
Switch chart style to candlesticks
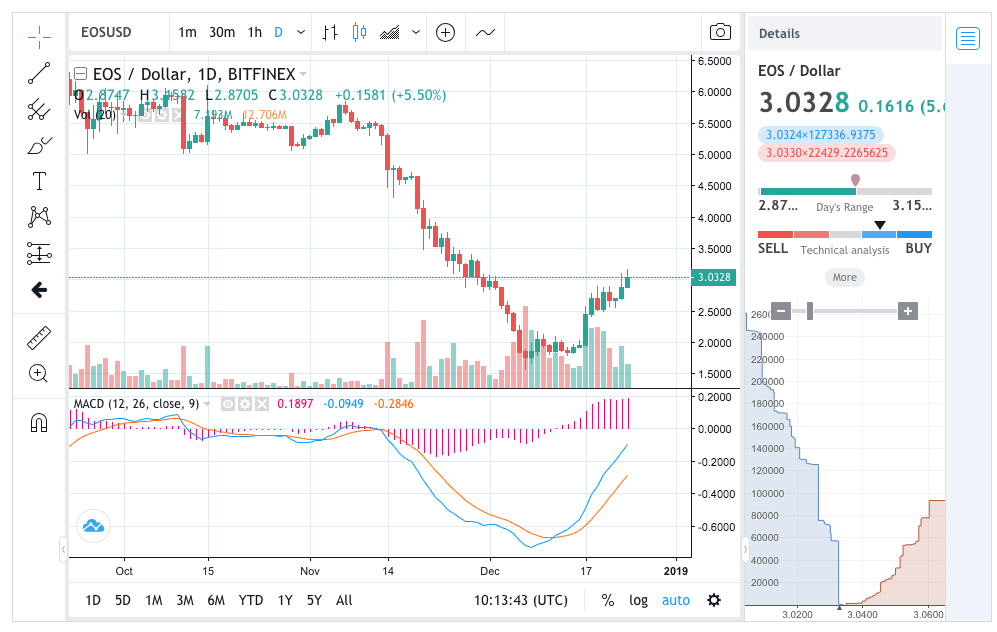[x=360, y=32]
